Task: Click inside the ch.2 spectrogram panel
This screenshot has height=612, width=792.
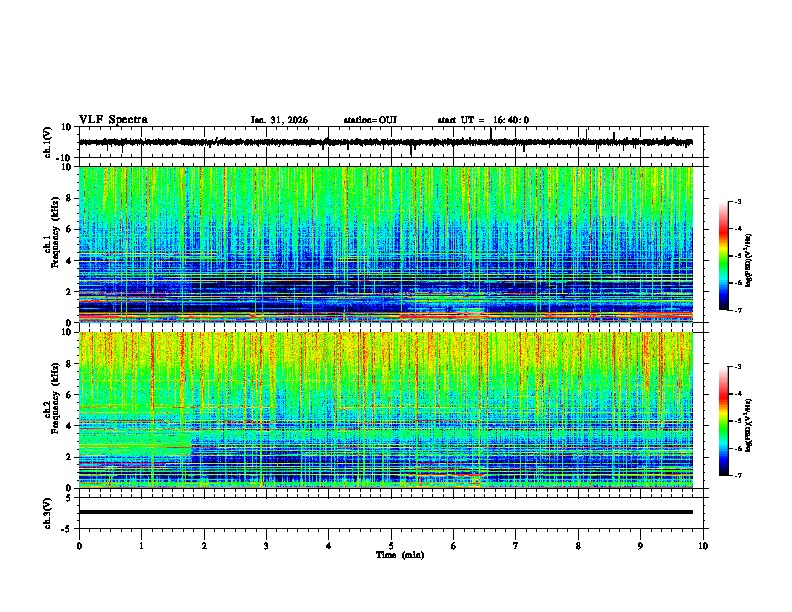Action: click(386, 410)
